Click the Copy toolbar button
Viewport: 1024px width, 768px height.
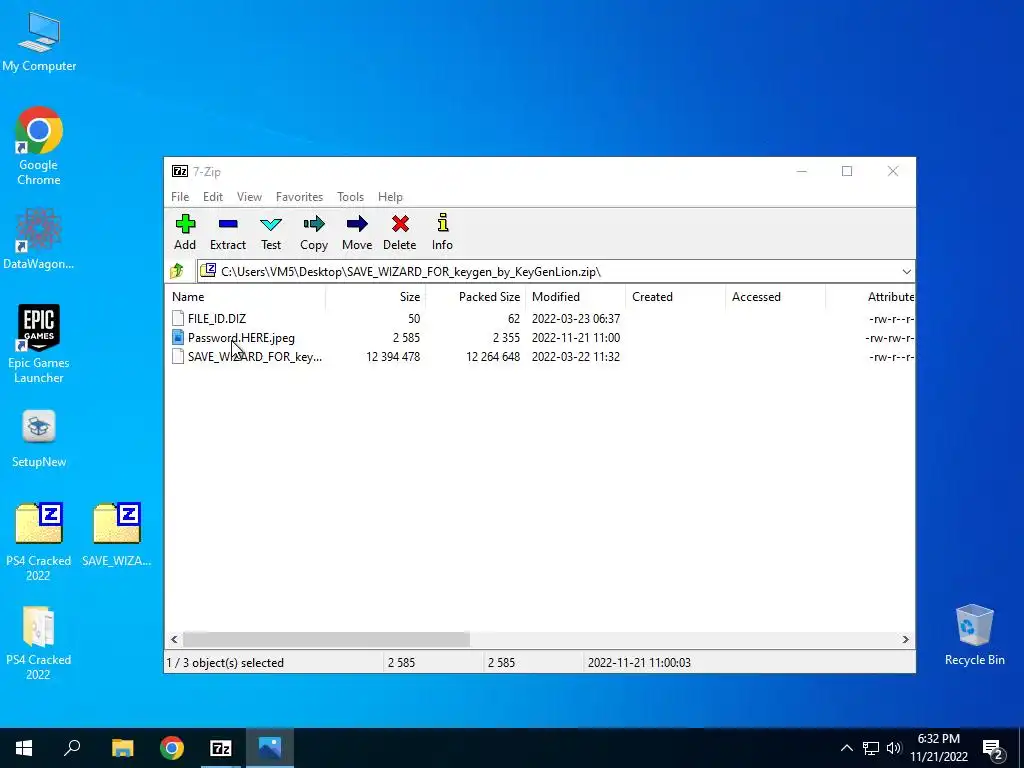[313, 232]
